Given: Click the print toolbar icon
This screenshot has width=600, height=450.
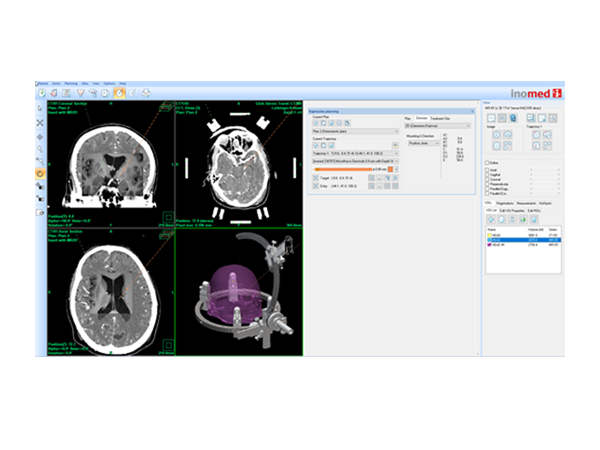Looking at the screenshot, I should point(146,93).
